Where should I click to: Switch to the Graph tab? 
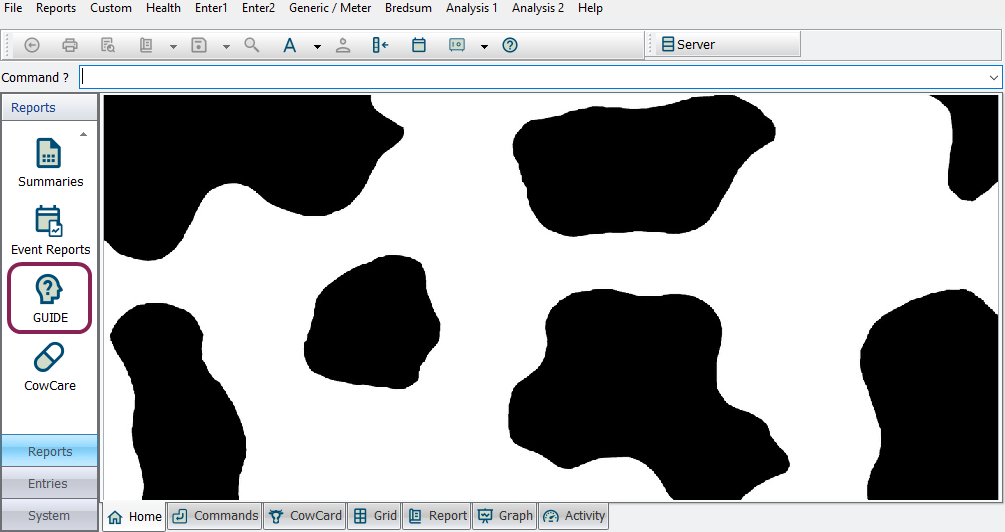(x=505, y=516)
